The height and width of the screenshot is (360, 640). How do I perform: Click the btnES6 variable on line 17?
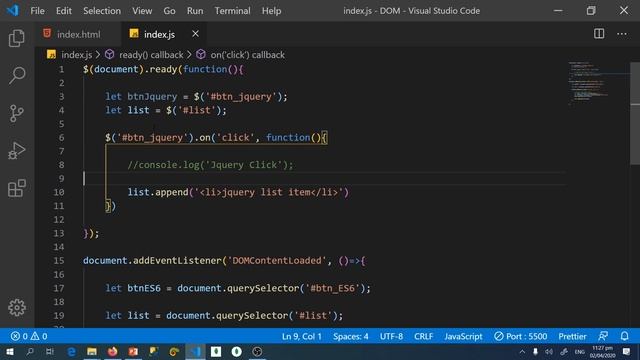click(x=144, y=288)
